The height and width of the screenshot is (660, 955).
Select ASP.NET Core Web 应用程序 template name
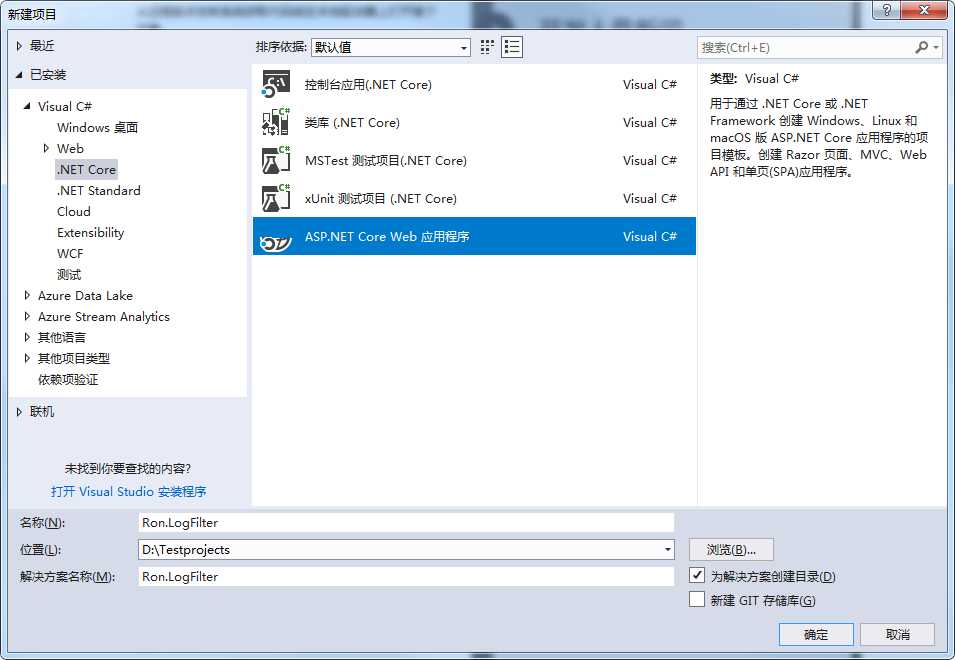(387, 236)
